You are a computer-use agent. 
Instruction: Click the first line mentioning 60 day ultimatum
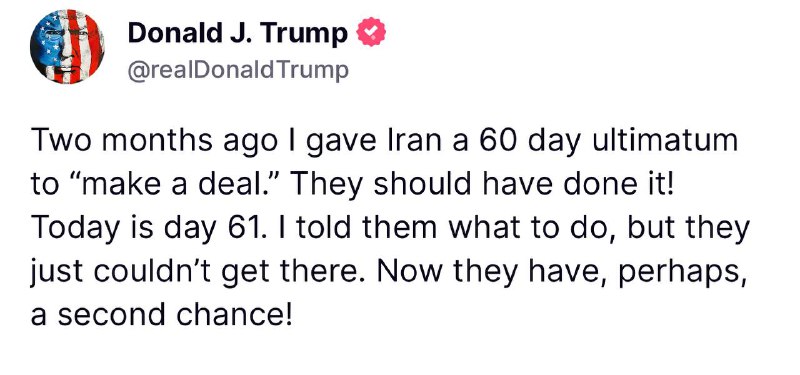pos(384,140)
